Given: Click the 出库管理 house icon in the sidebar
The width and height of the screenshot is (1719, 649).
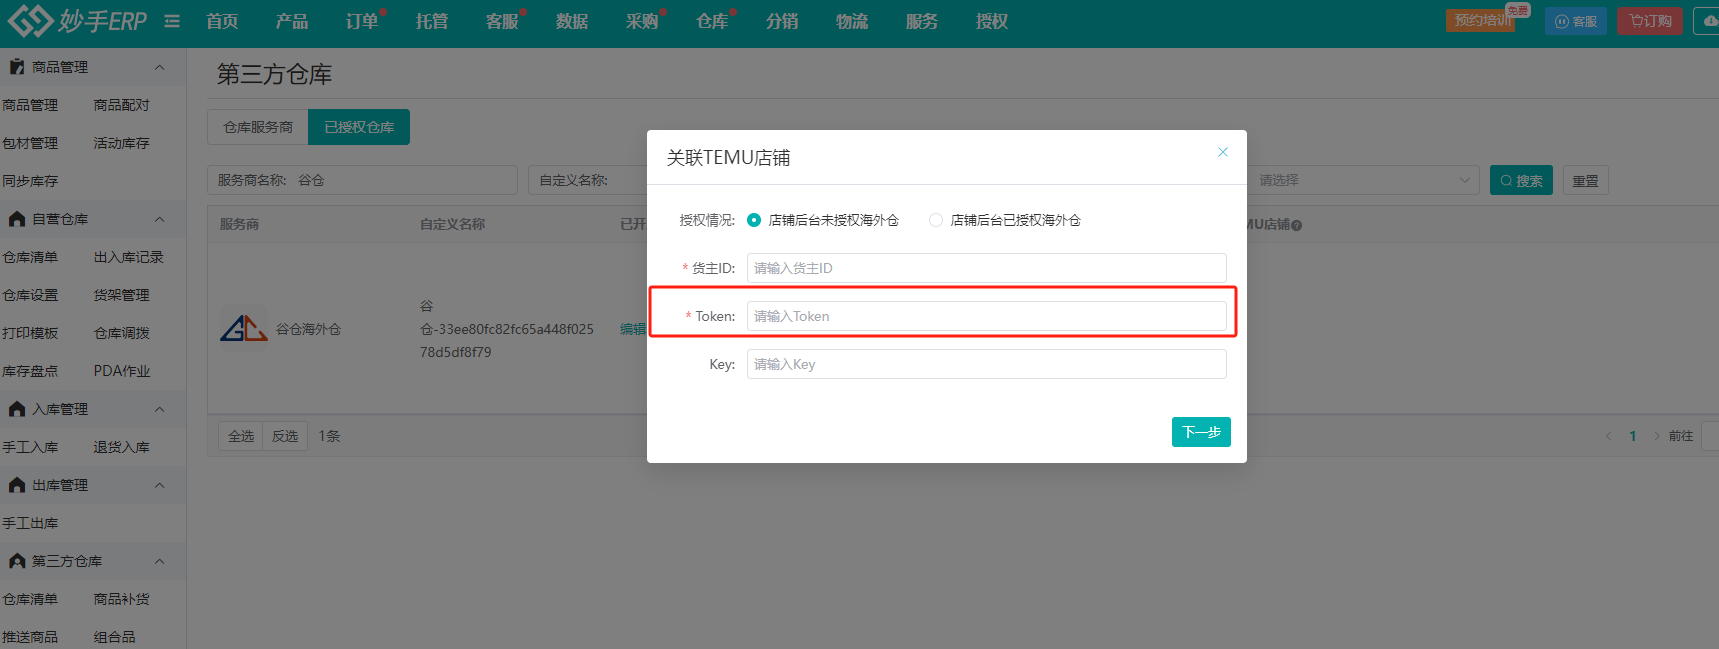Looking at the screenshot, I should pos(17,485).
